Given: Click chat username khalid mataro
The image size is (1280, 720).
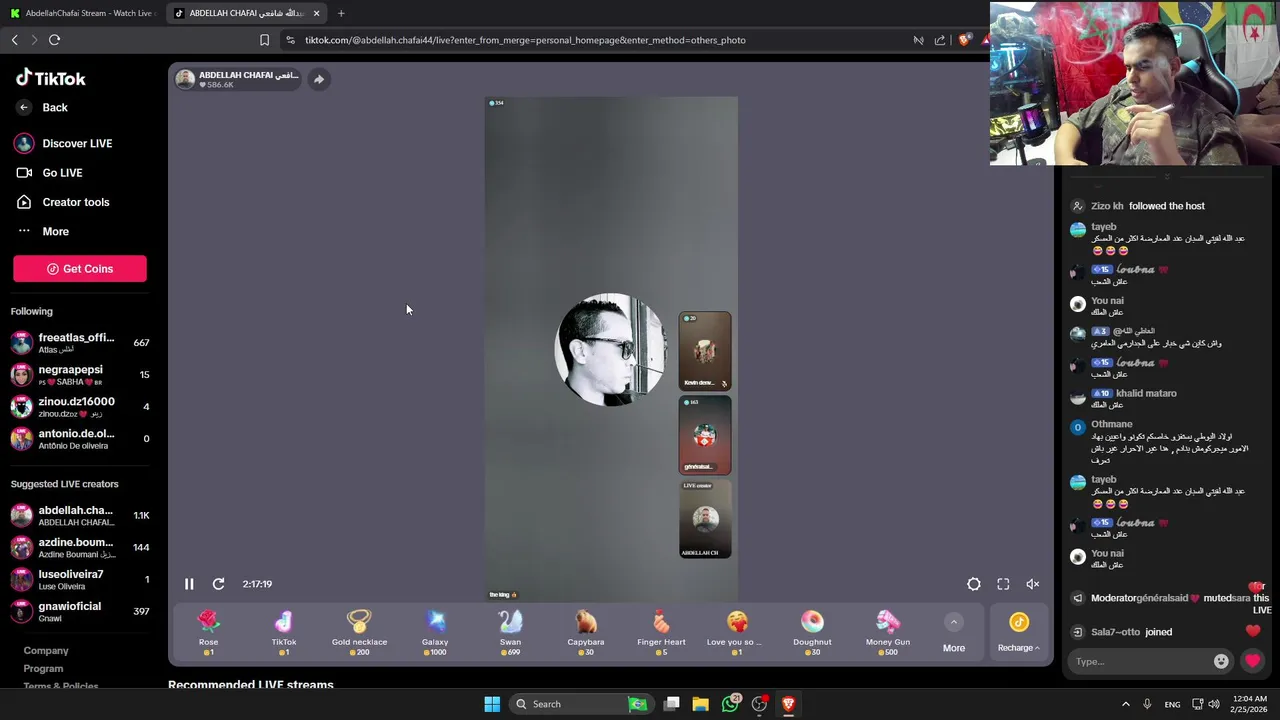Looking at the screenshot, I should (x=1146, y=393).
